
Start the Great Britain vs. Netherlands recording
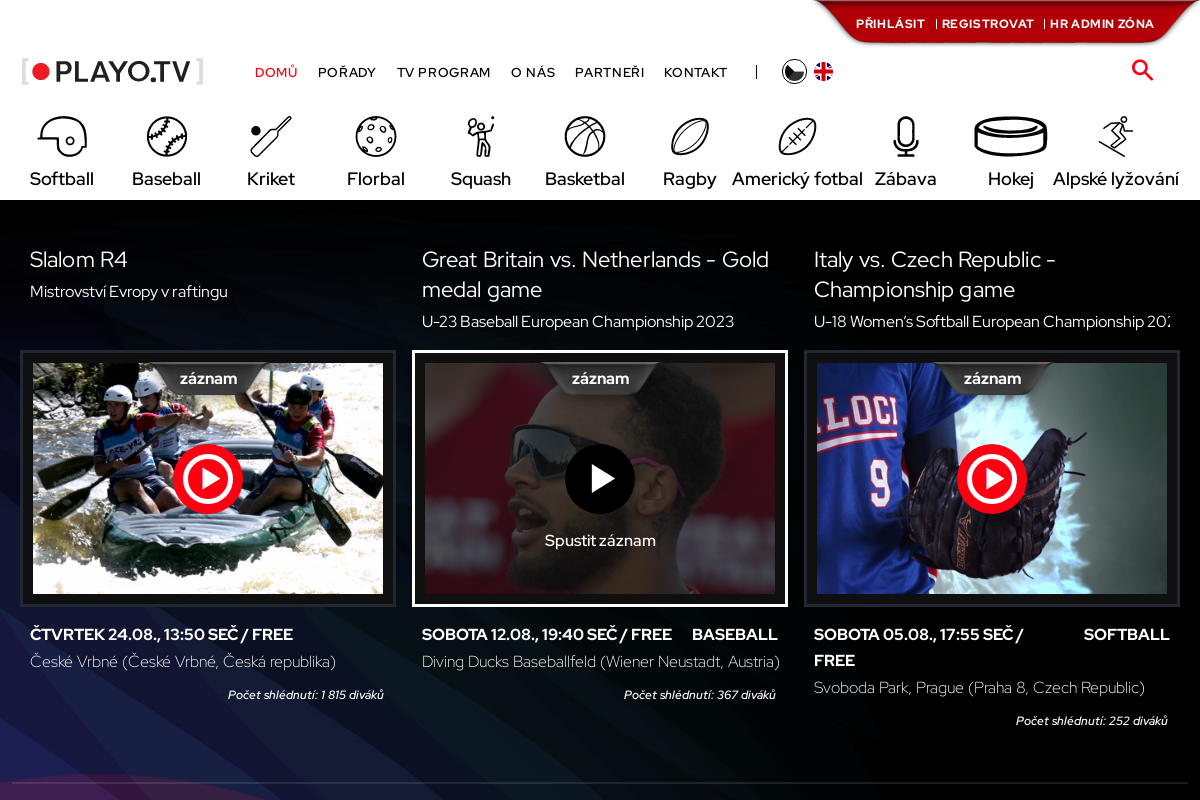[600, 479]
